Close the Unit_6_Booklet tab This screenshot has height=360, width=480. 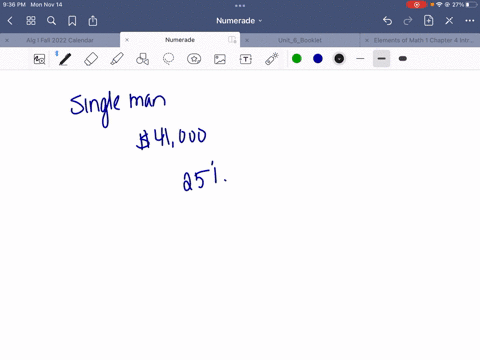click(247, 40)
